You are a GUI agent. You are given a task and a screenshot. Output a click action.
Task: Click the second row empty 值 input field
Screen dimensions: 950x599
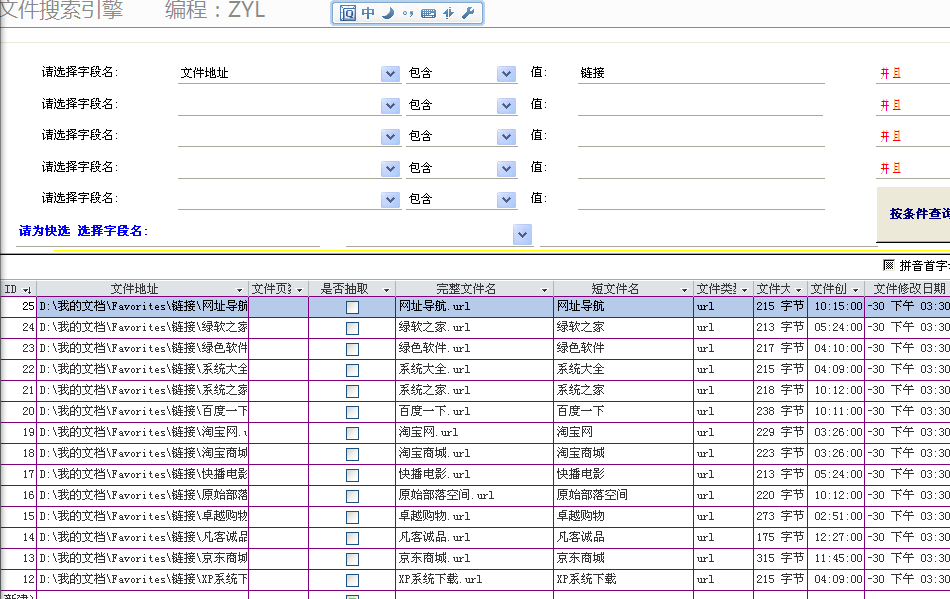pos(701,105)
